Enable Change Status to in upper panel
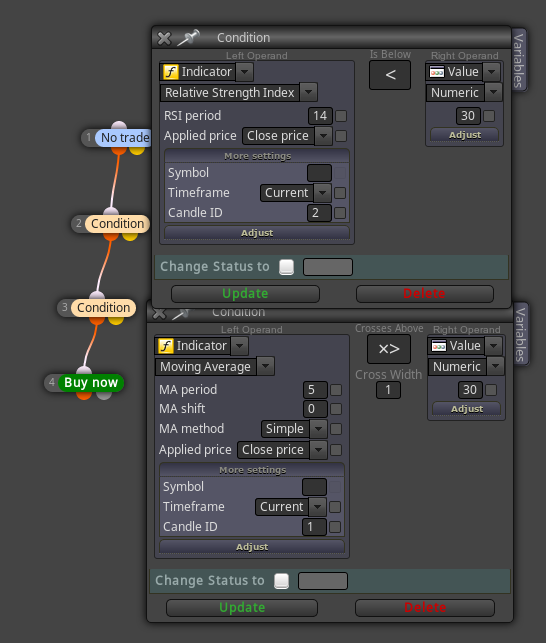This screenshot has height=643, width=546. click(286, 267)
